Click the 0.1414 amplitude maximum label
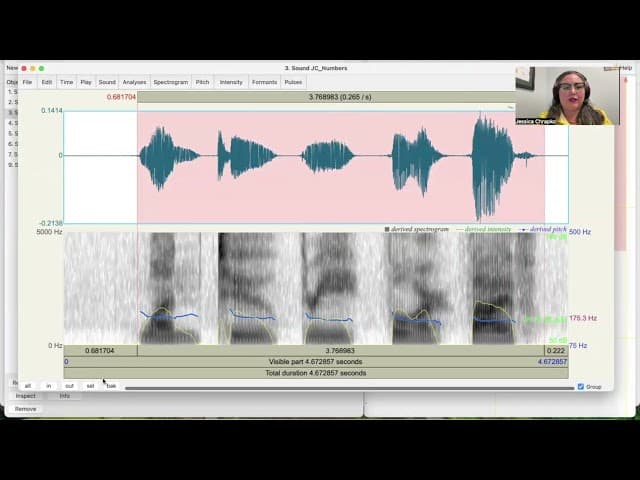This screenshot has width=640, height=480. (52, 111)
